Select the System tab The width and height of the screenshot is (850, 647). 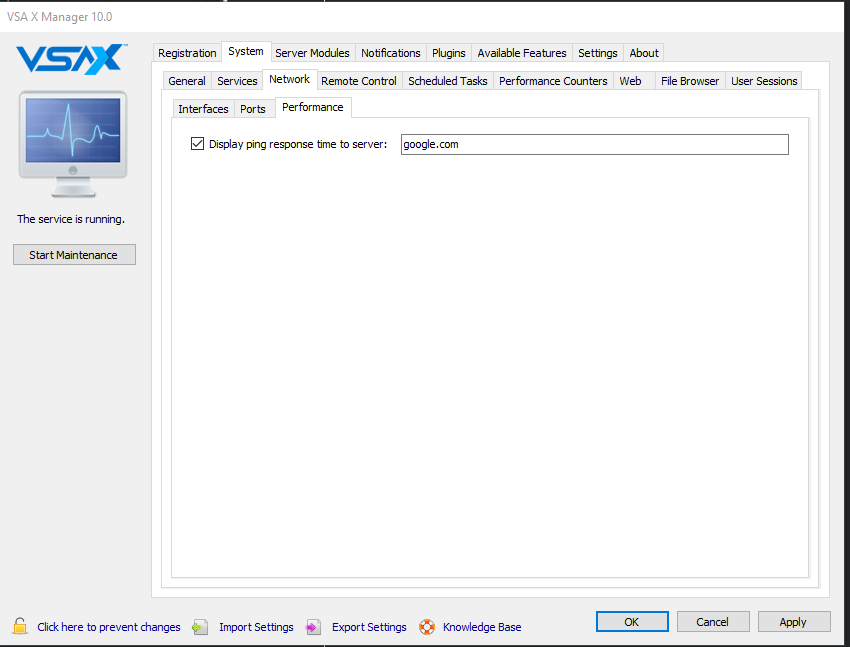pyautogui.click(x=246, y=51)
